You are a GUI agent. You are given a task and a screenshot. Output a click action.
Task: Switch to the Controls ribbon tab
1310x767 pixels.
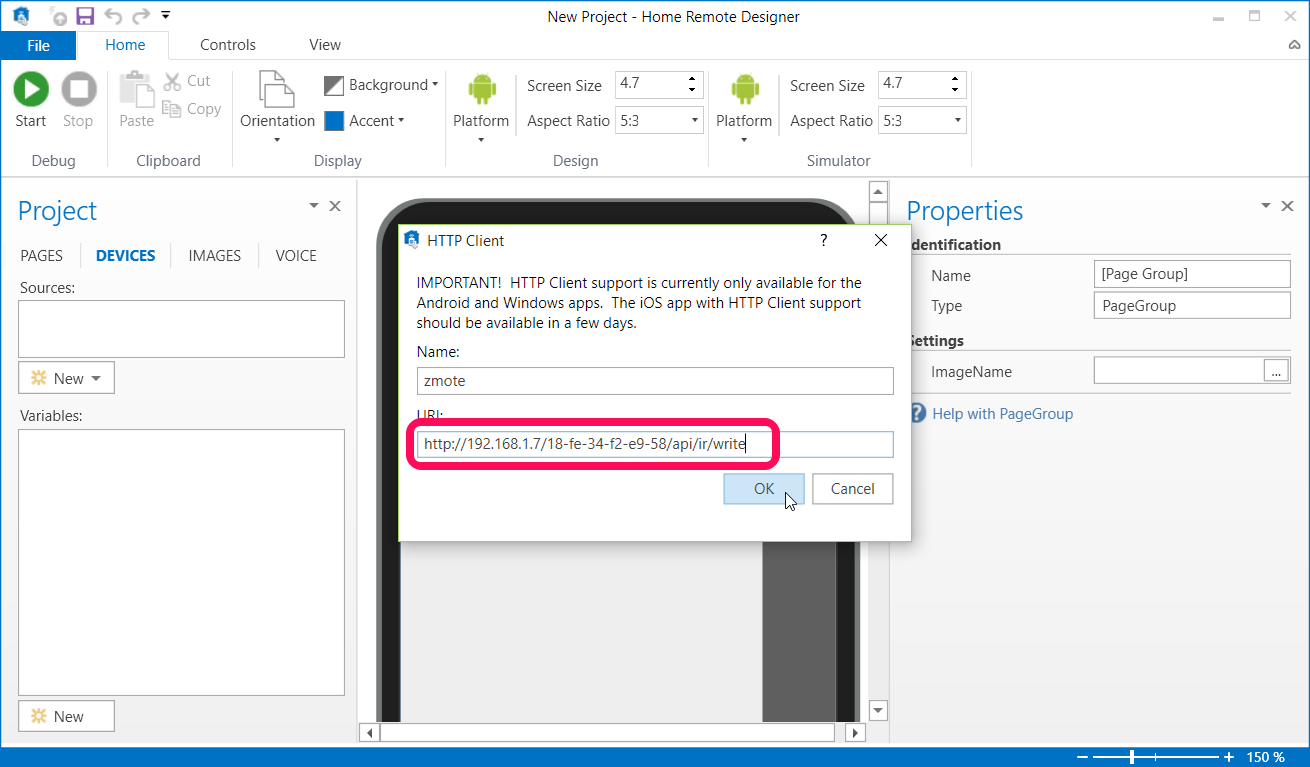coord(228,45)
